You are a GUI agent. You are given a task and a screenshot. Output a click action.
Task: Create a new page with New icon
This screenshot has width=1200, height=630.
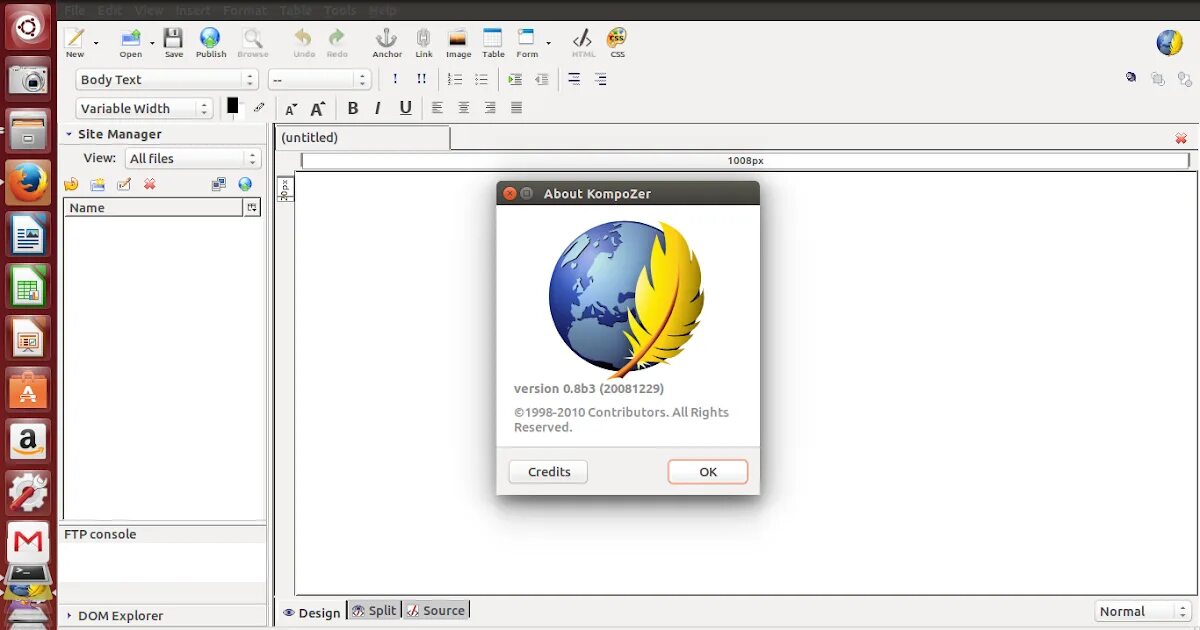[75, 41]
